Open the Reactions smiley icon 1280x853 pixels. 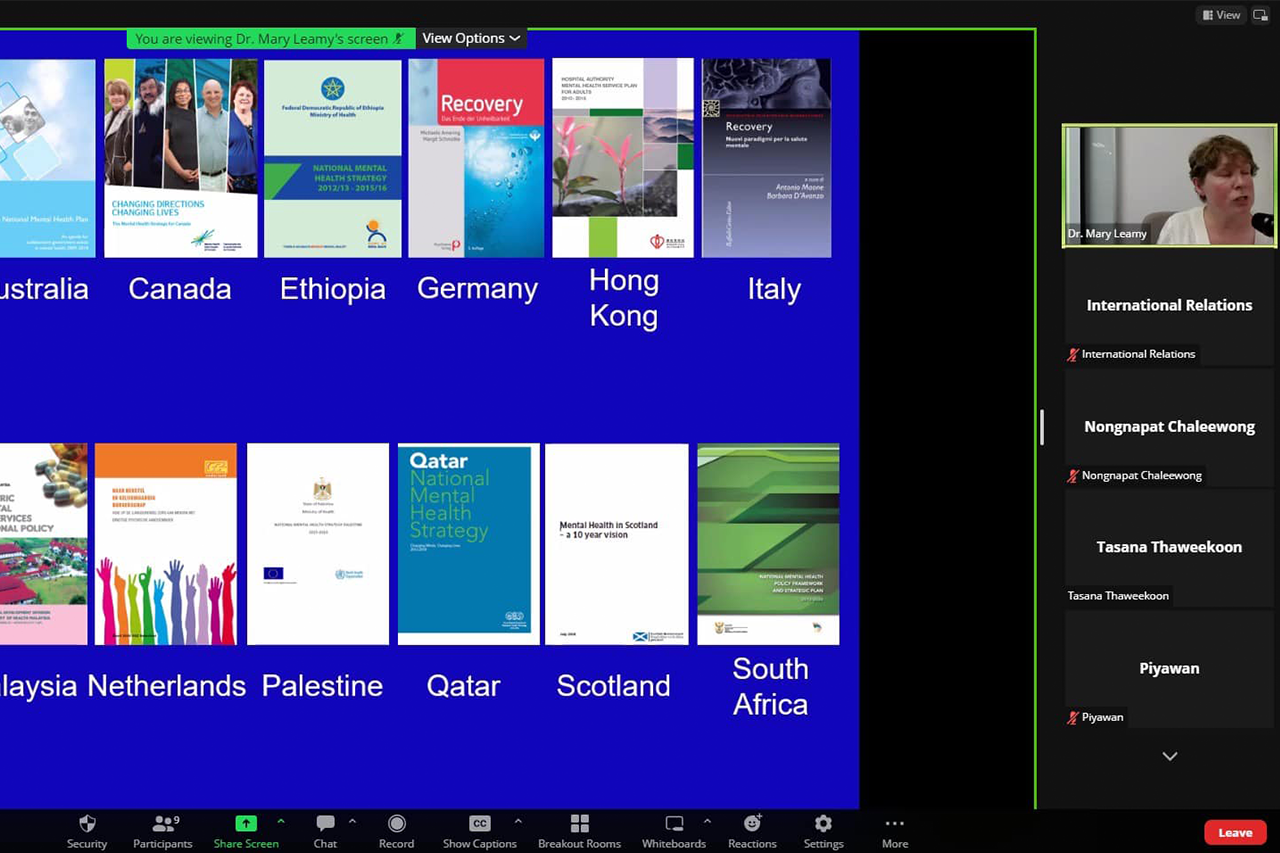[752, 823]
